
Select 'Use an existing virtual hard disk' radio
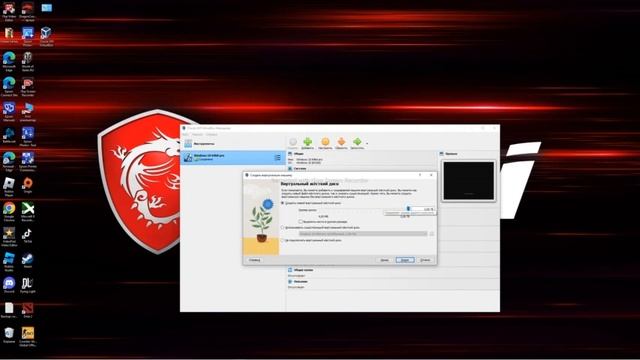[282, 227]
